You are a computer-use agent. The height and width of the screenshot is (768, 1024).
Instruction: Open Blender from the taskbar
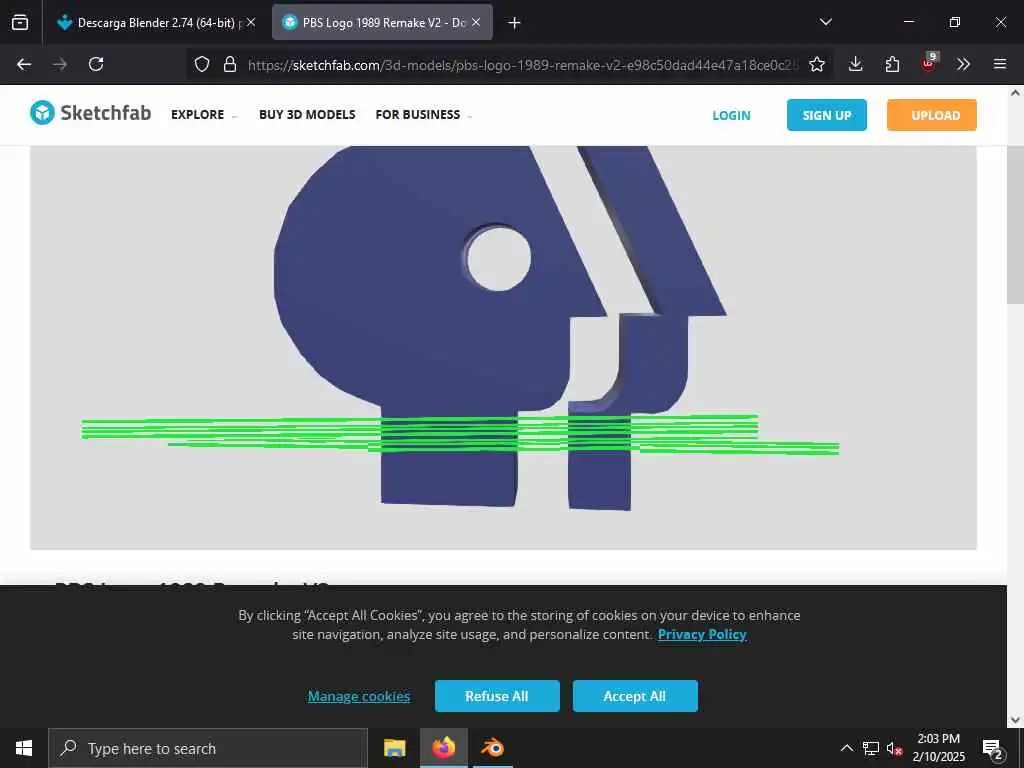coord(492,748)
